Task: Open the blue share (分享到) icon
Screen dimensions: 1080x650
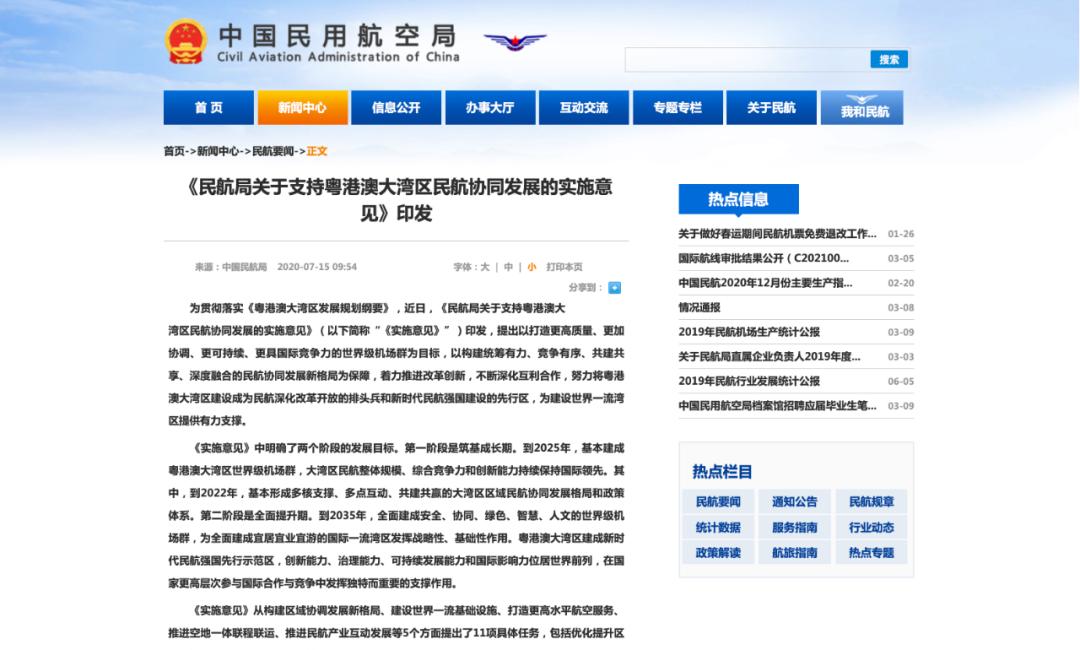Action: [614, 288]
